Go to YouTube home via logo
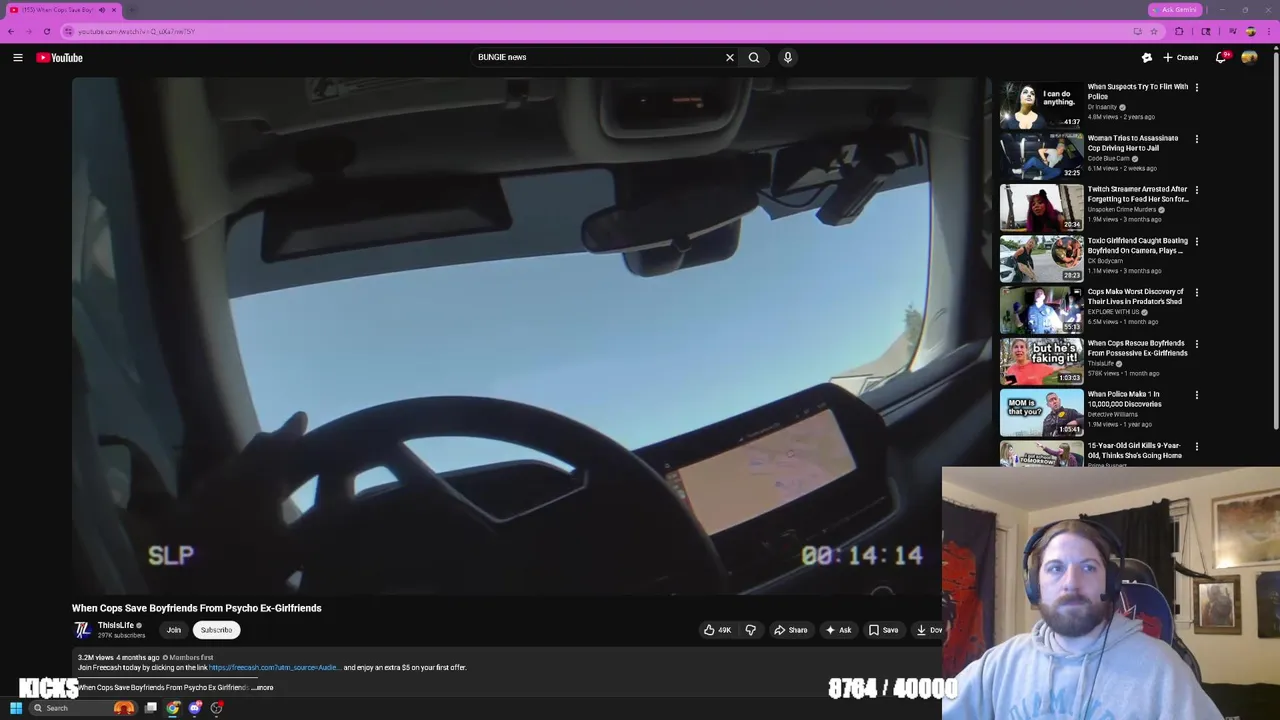Viewport: 1280px width, 720px height. [x=60, y=57]
